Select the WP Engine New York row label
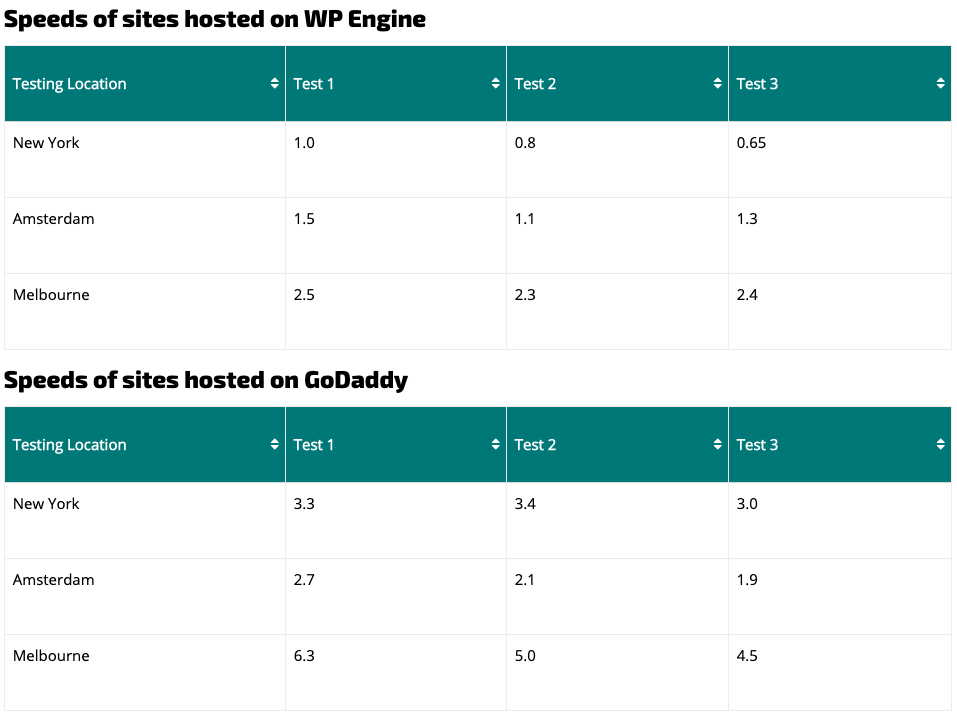 [x=46, y=143]
